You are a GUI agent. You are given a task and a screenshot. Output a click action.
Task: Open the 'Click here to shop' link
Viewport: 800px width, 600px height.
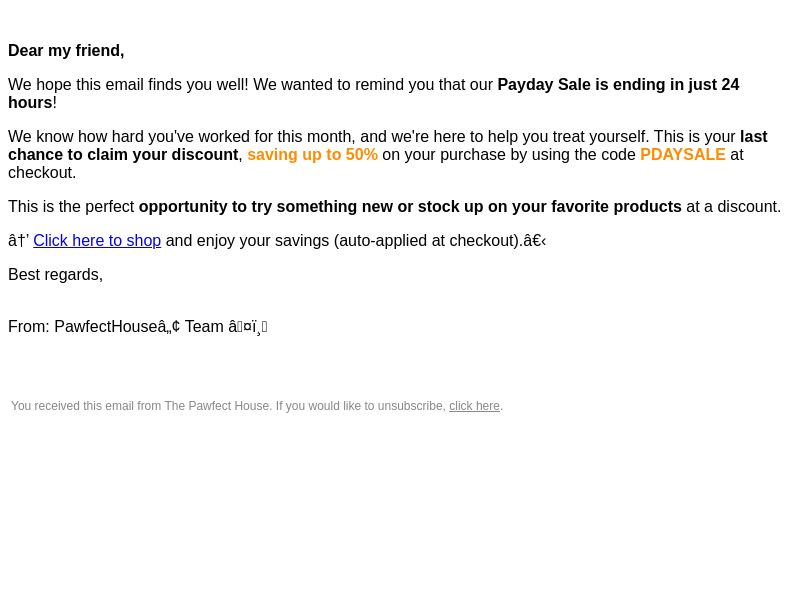click(97, 240)
